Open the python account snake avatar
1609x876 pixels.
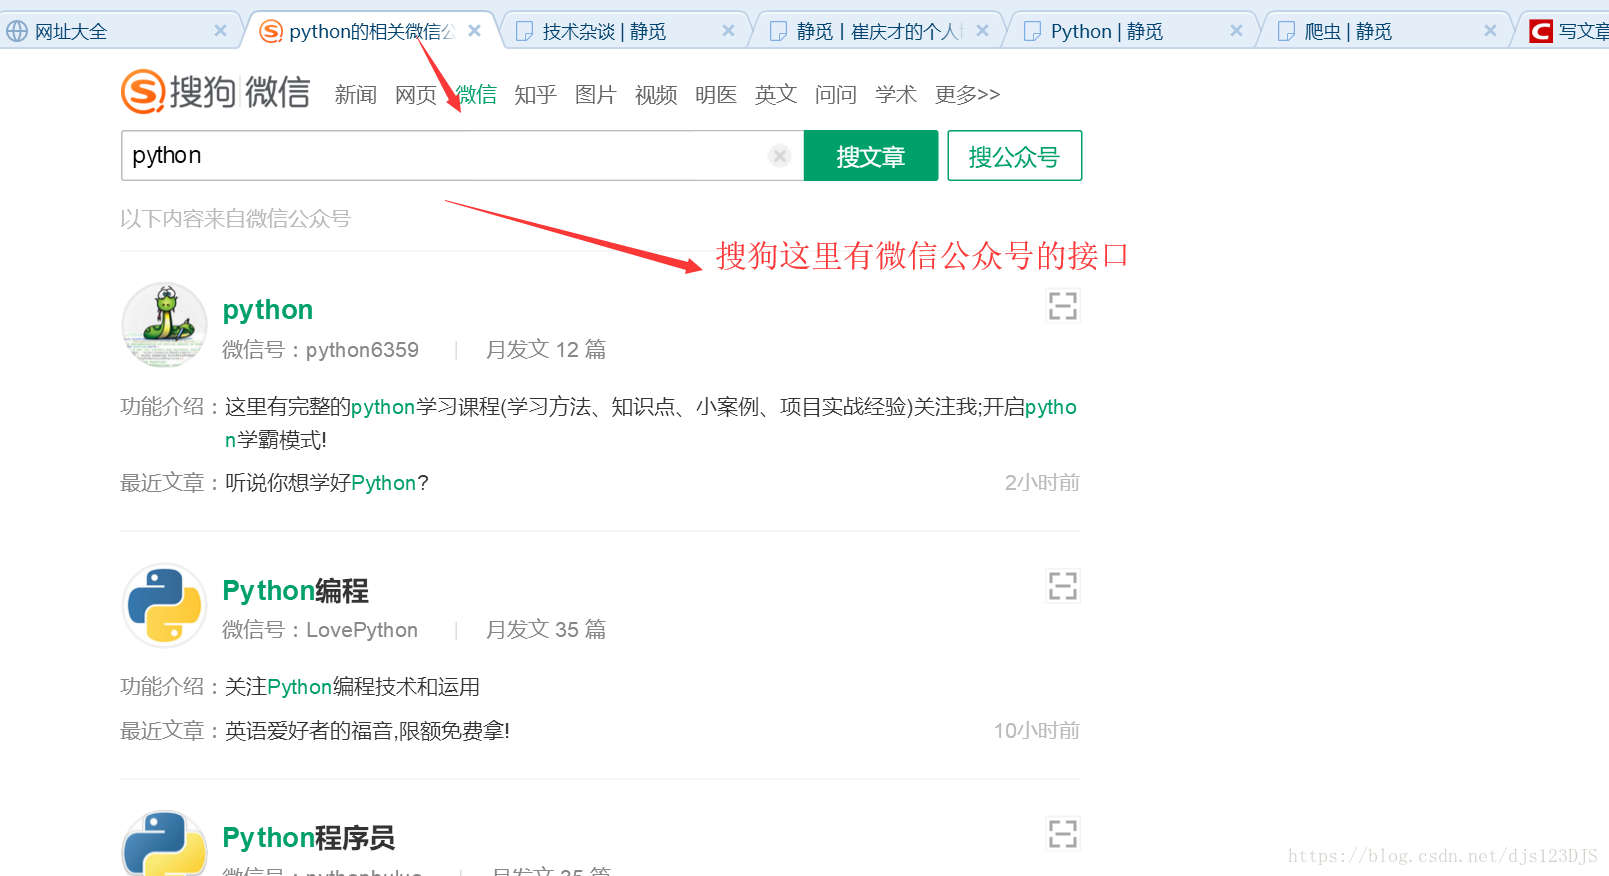[x=164, y=325]
